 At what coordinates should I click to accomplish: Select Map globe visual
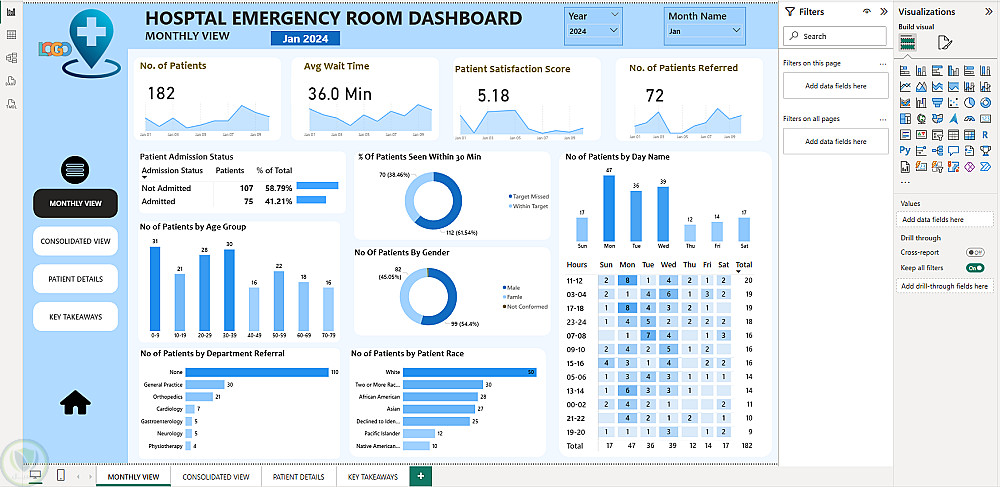click(x=921, y=119)
